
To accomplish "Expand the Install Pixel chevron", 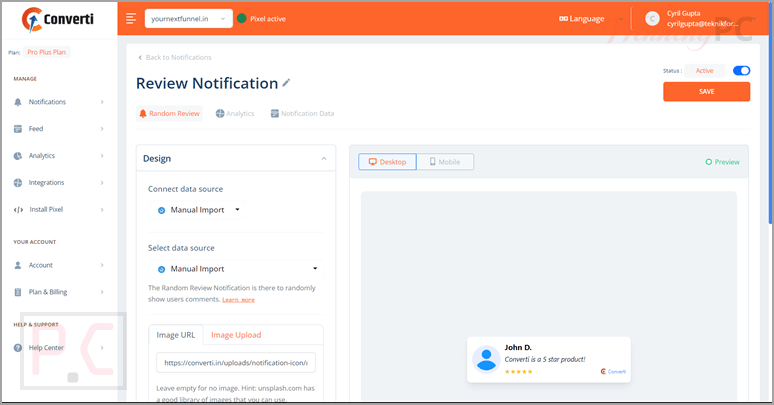I will coord(102,209).
